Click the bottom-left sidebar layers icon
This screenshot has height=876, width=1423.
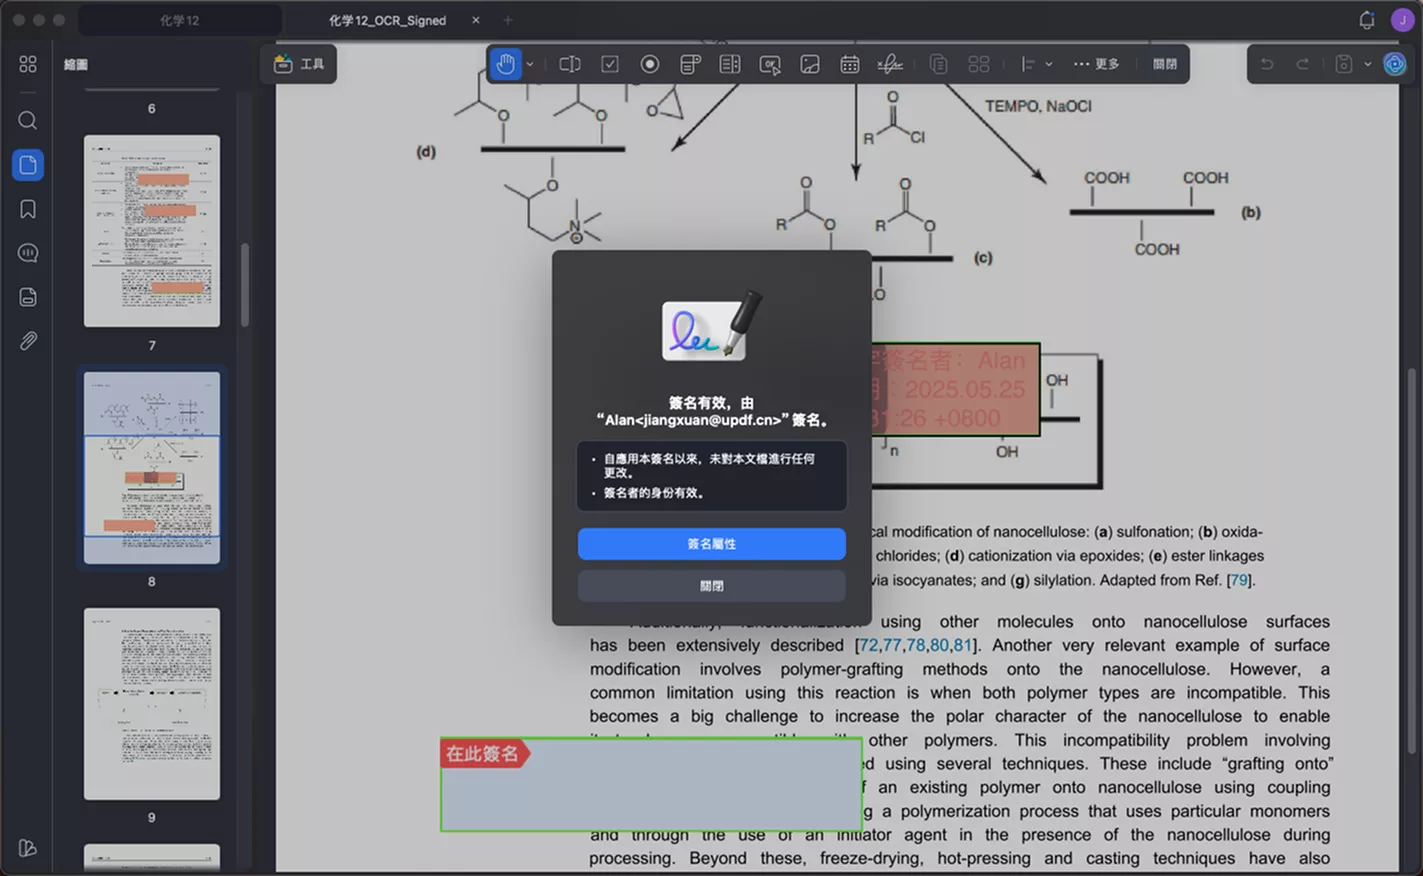click(x=28, y=848)
